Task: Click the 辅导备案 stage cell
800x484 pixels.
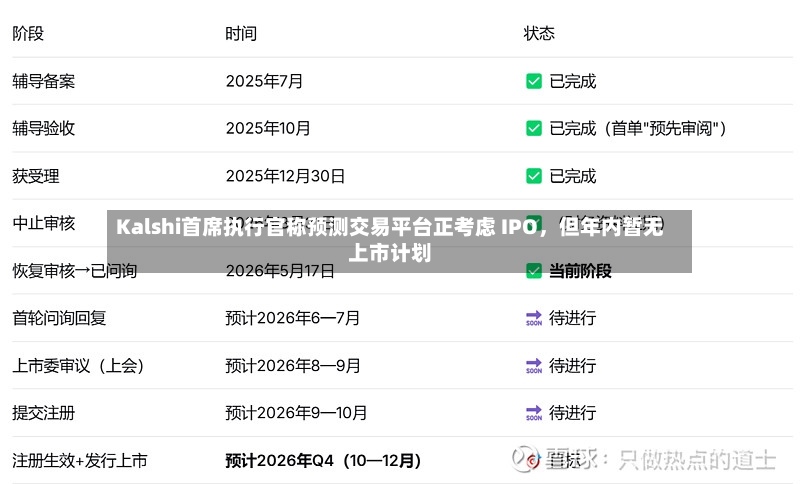Action: 43,81
